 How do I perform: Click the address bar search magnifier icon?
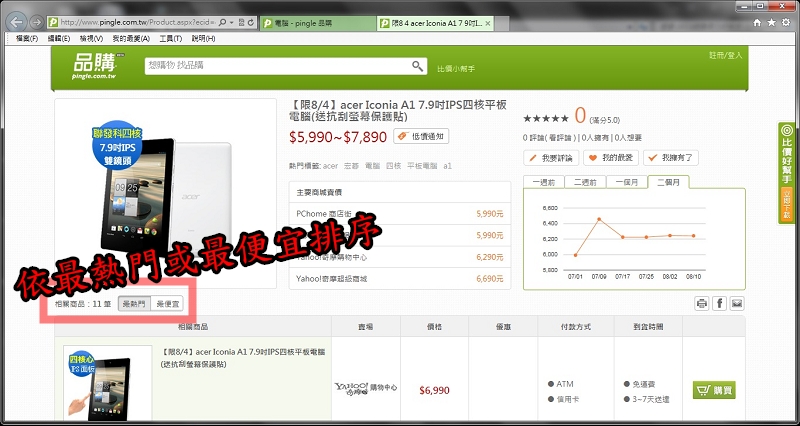point(224,23)
